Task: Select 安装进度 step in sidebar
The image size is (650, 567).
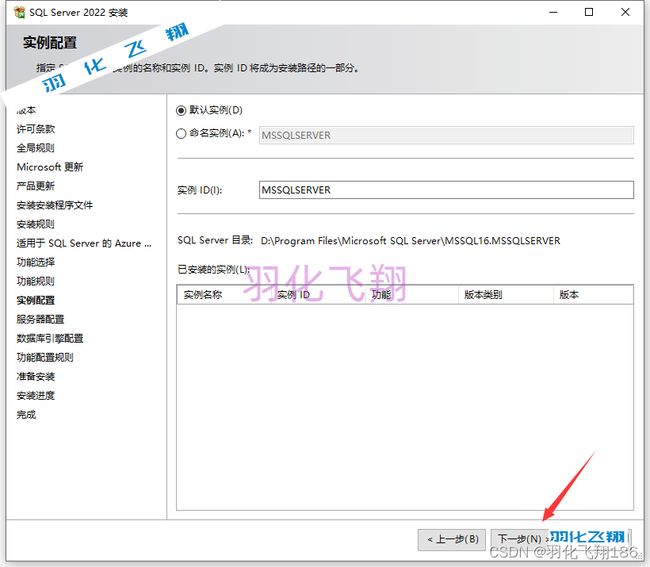Action: (x=36, y=396)
